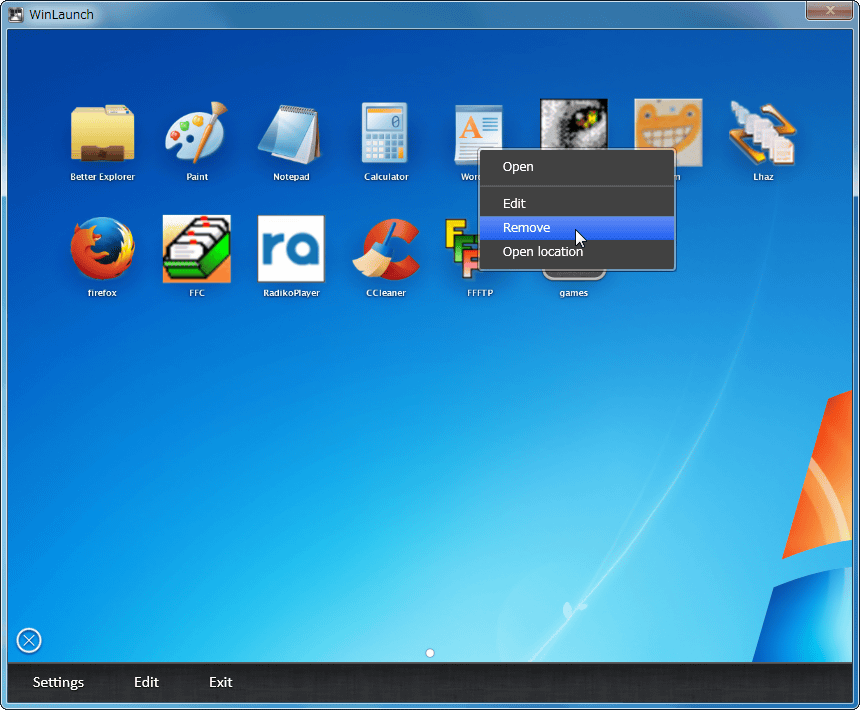Click the FFFTP icon
This screenshot has width=860, height=710.
[461, 247]
